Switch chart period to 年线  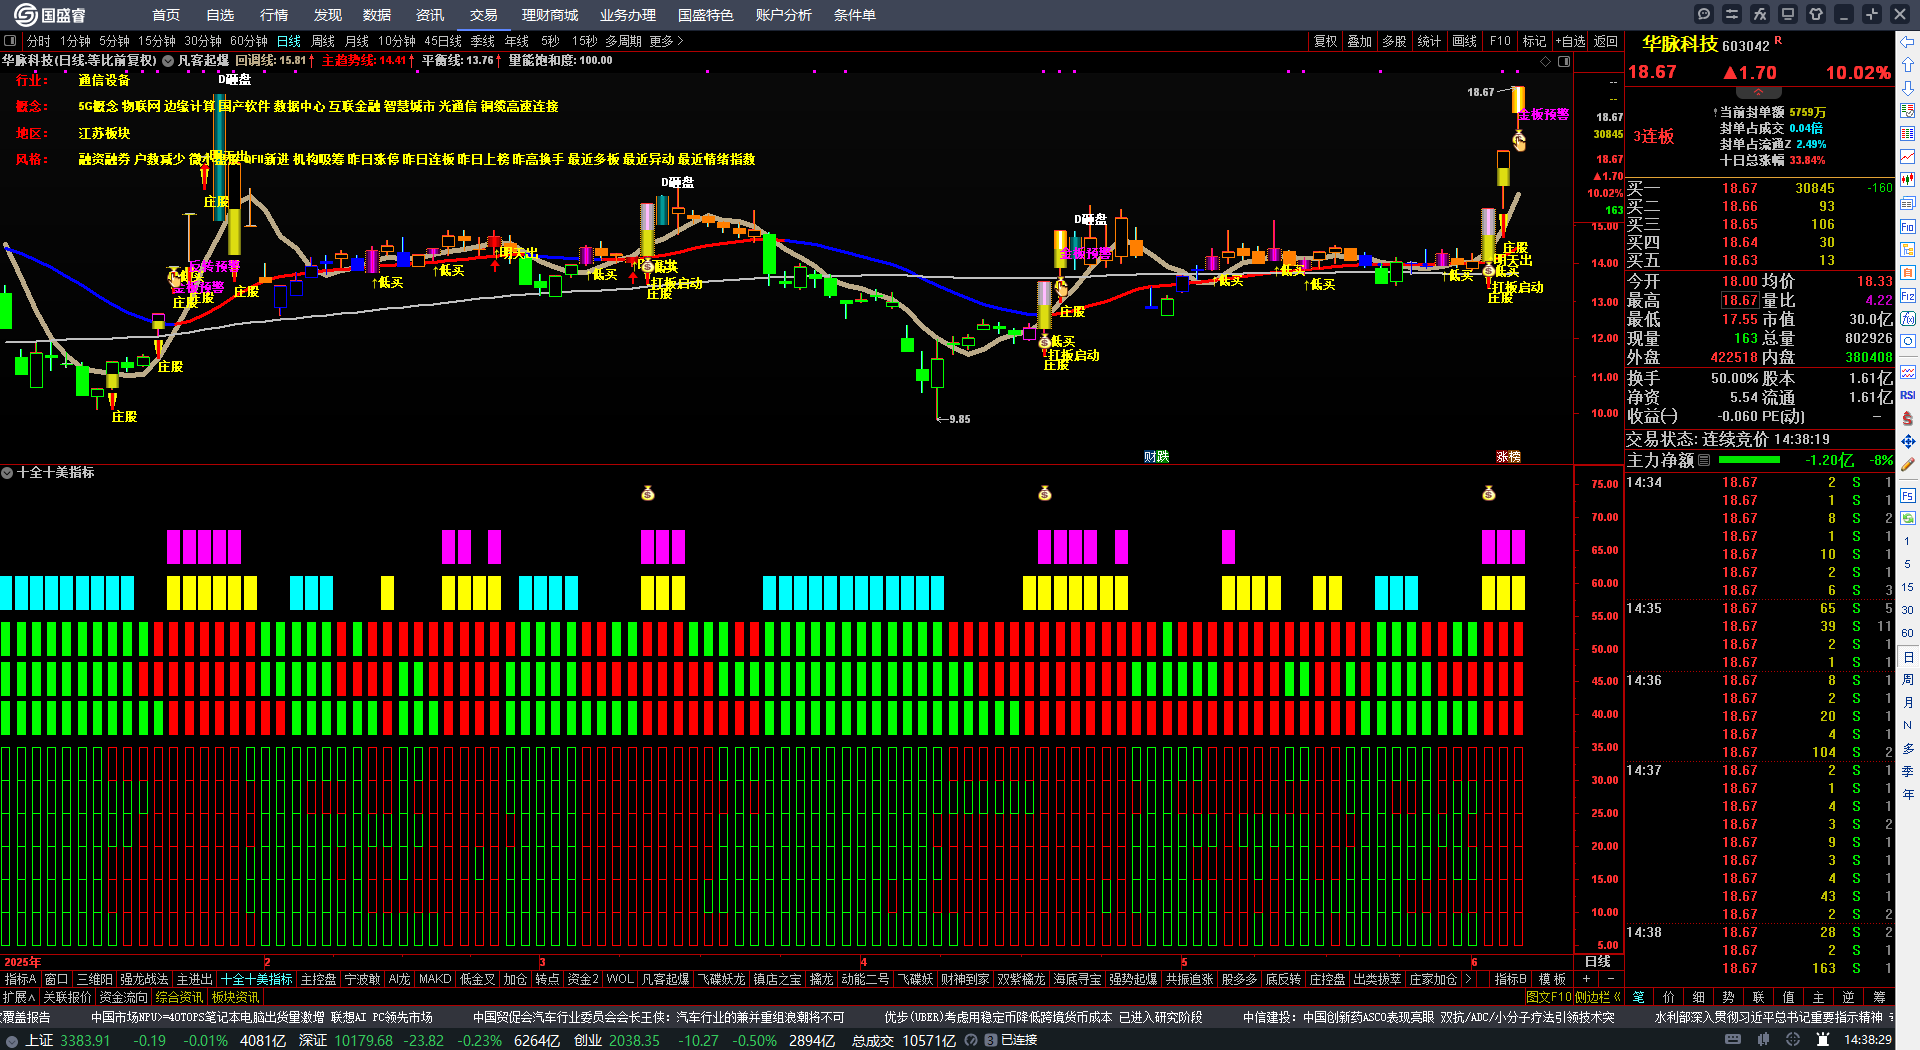517,41
